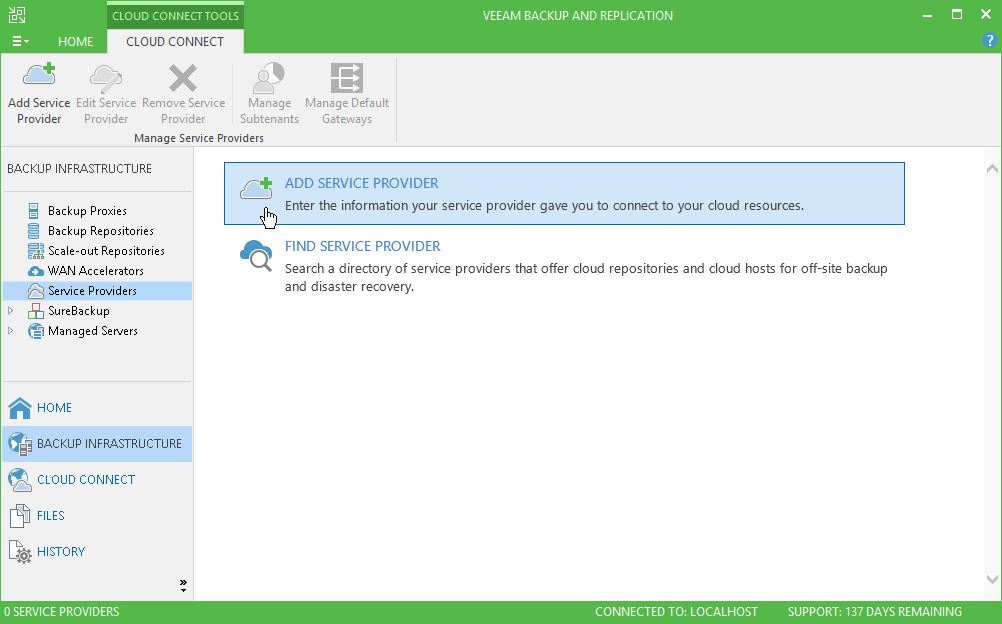Click the 'Enter the information your service provider' description
The width and height of the screenshot is (1002, 624).
(x=544, y=206)
